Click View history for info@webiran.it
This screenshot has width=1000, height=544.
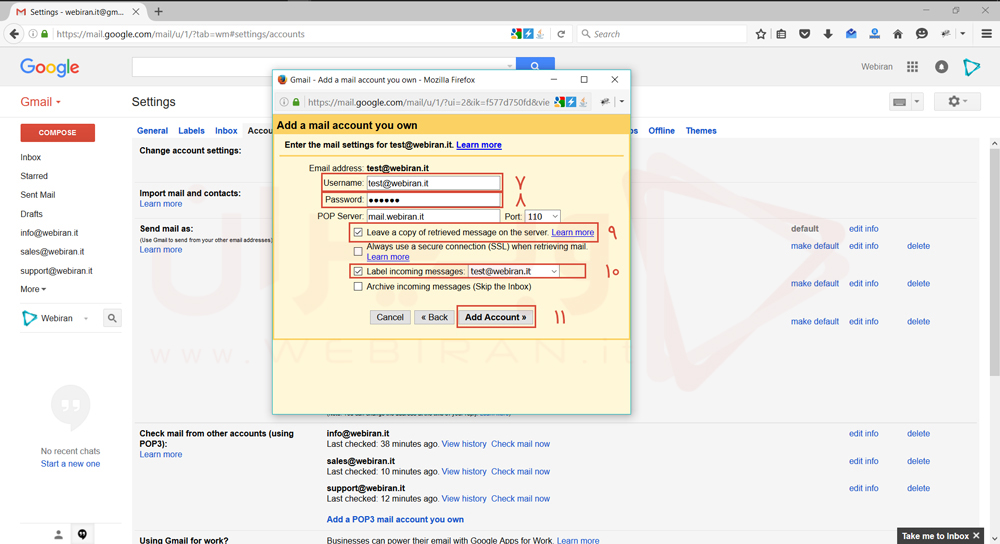point(464,444)
